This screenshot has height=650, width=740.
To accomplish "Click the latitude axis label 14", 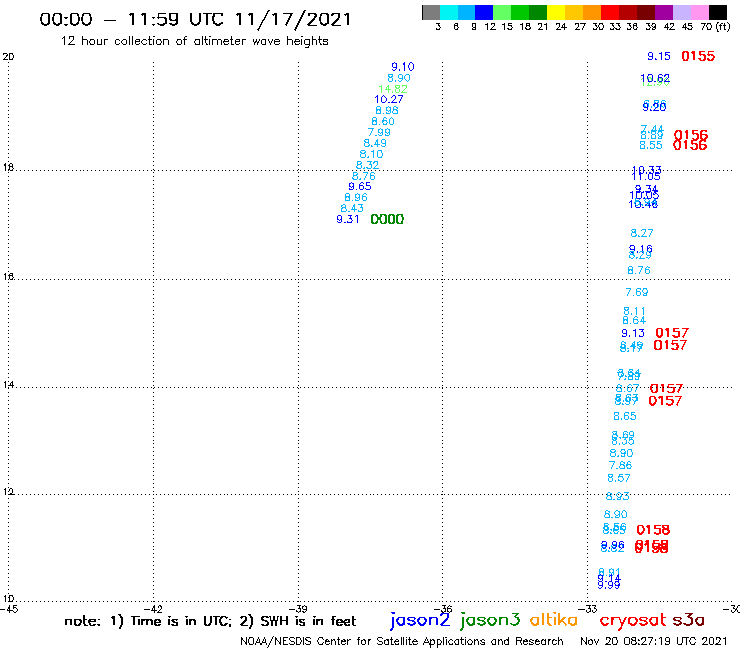I will [8, 385].
